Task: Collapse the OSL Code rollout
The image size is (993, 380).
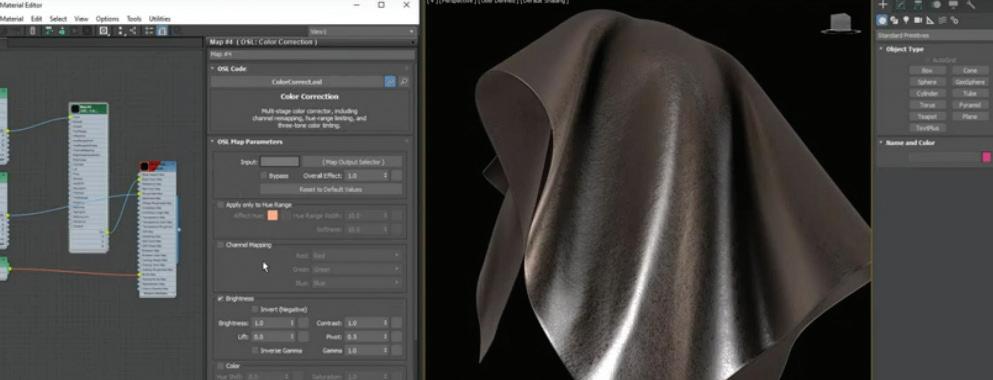Action: pos(213,68)
